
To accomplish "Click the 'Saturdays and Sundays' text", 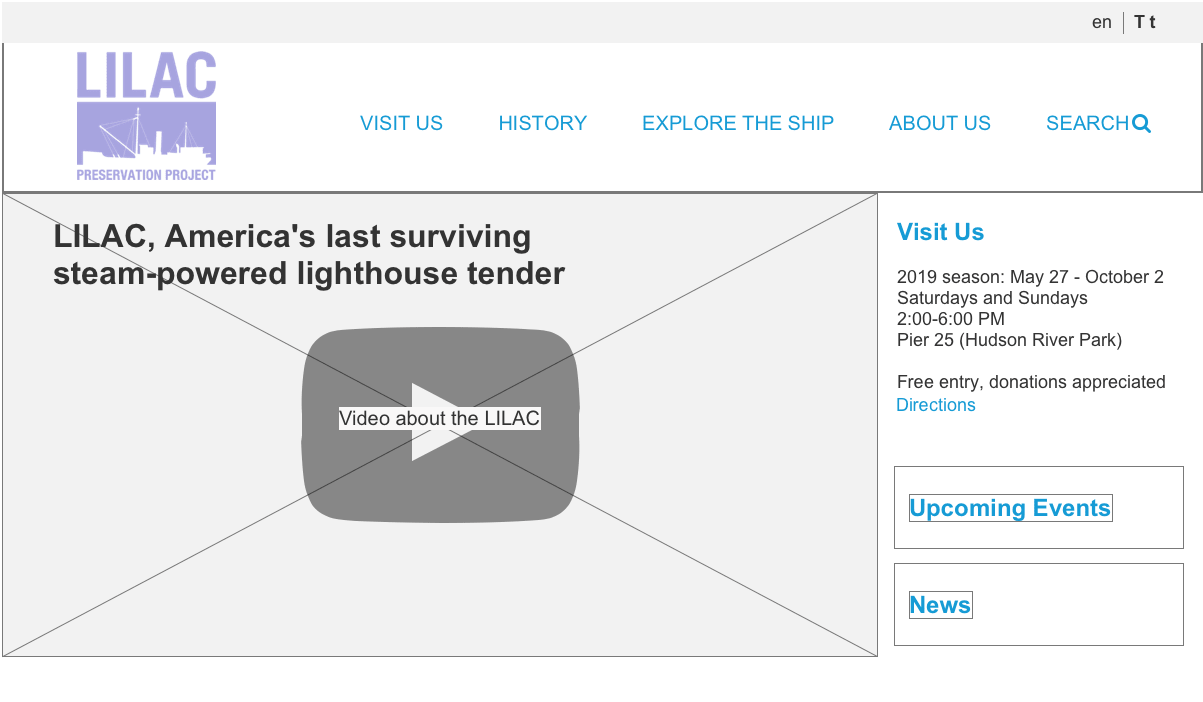I will click(992, 298).
